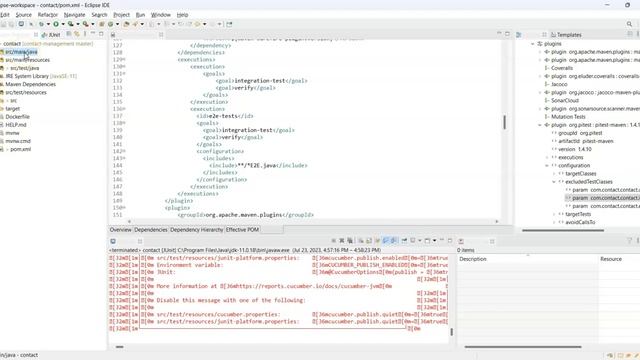Click the New Java Package icon
The image size is (640, 360).
102,24
